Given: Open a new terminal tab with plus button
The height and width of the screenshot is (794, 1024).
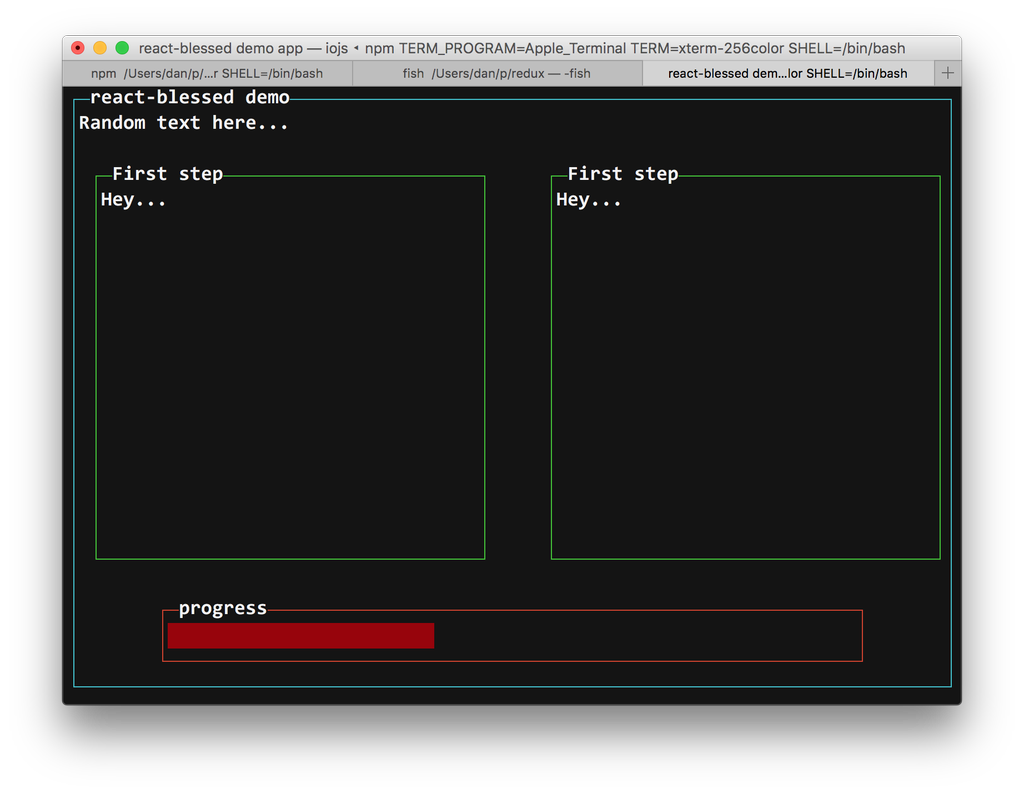Looking at the screenshot, I should (x=947, y=73).
